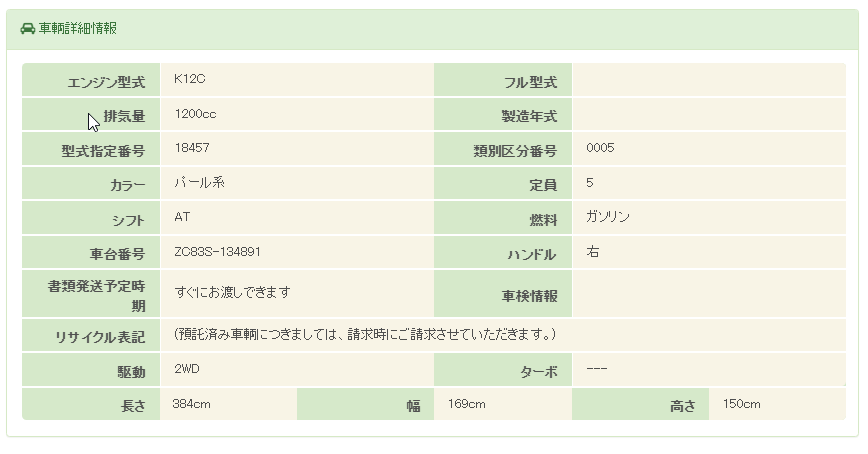Image resolution: width=868 pixels, height=454 pixels.
Task: Click the length value 384cm
Action: tap(192, 404)
